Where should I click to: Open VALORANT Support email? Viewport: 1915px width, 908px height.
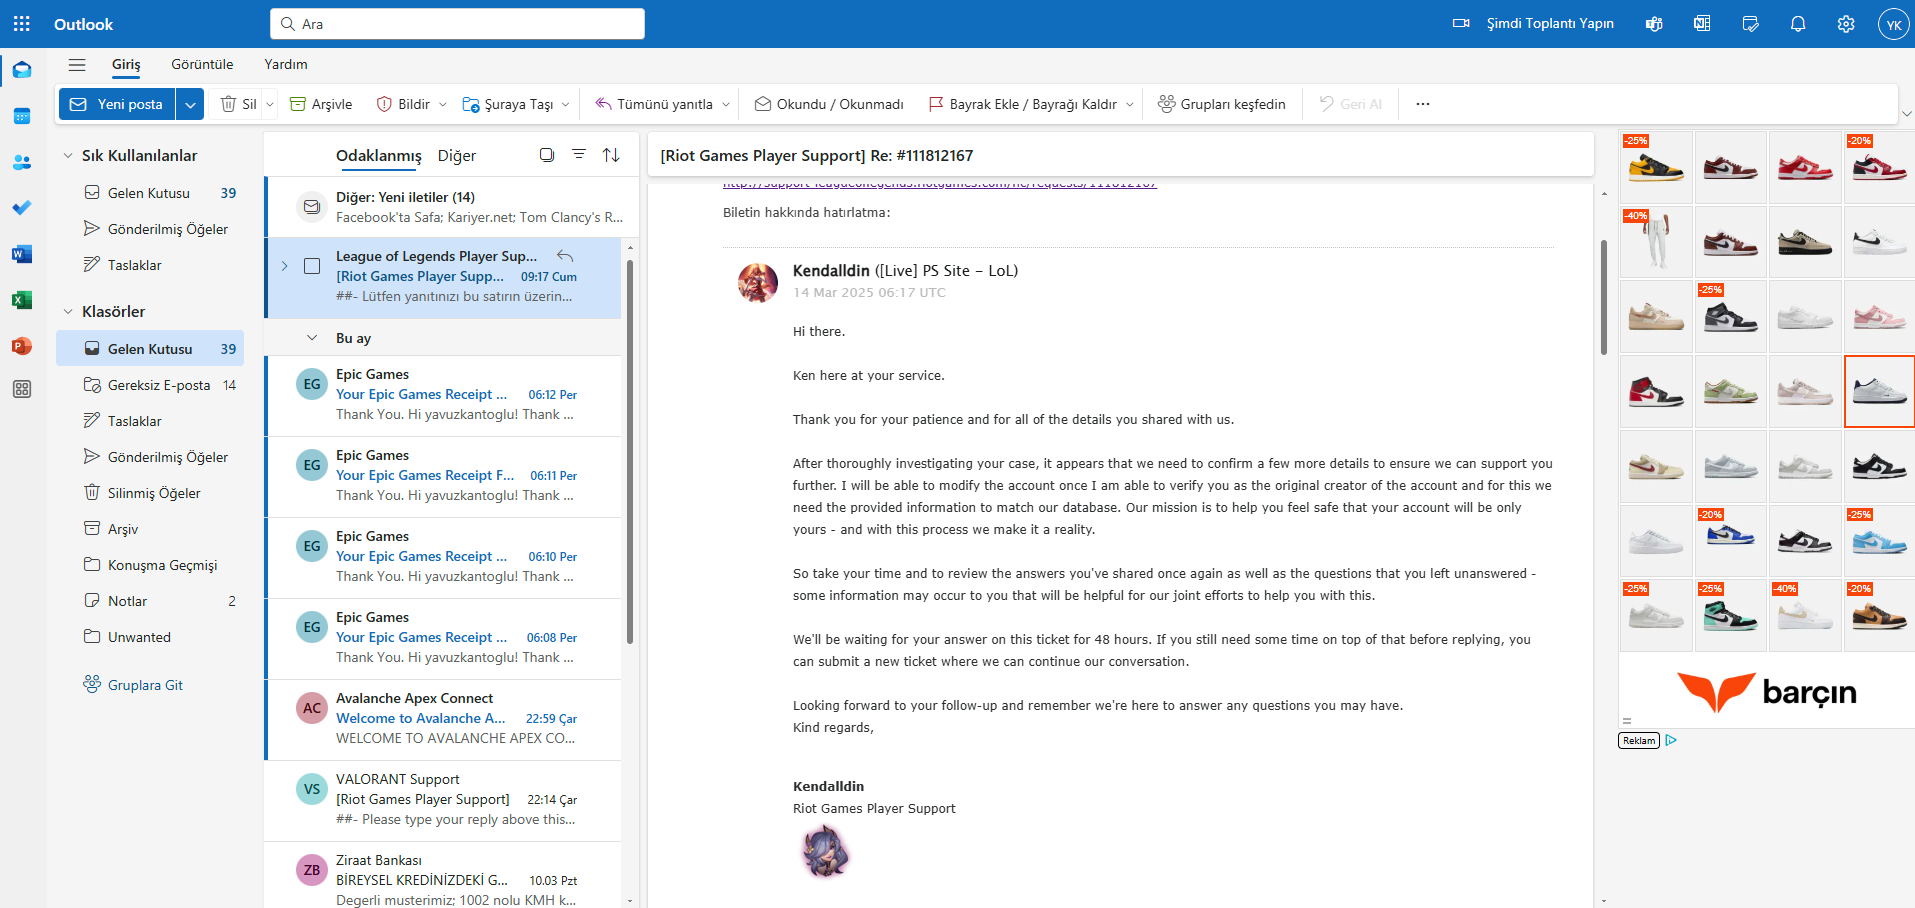tap(443, 801)
